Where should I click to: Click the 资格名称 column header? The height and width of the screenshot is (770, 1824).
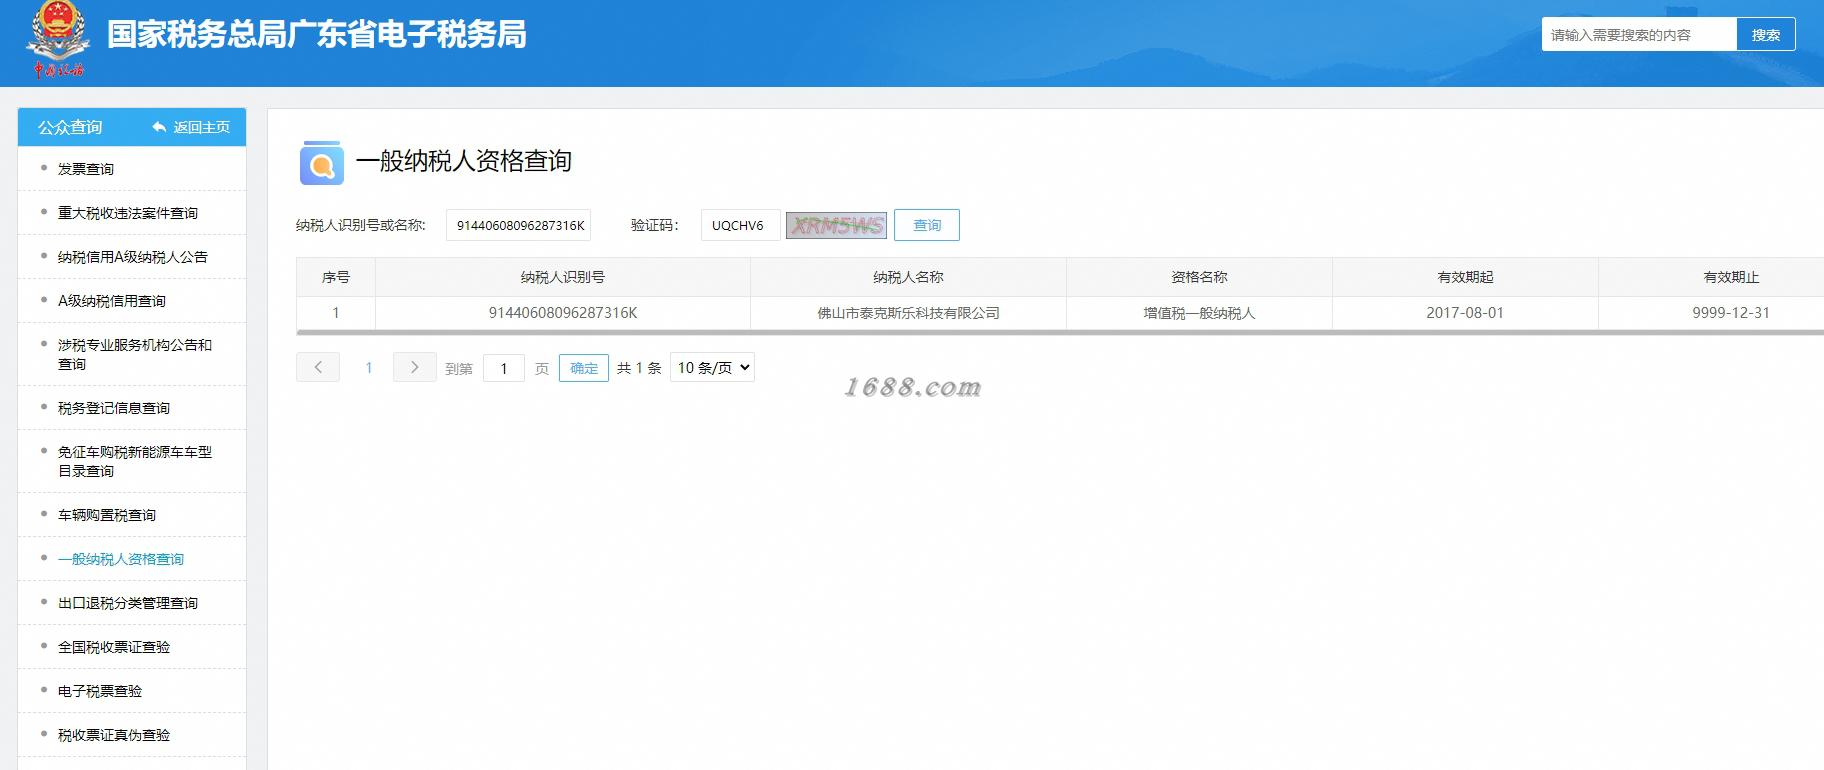(1199, 277)
